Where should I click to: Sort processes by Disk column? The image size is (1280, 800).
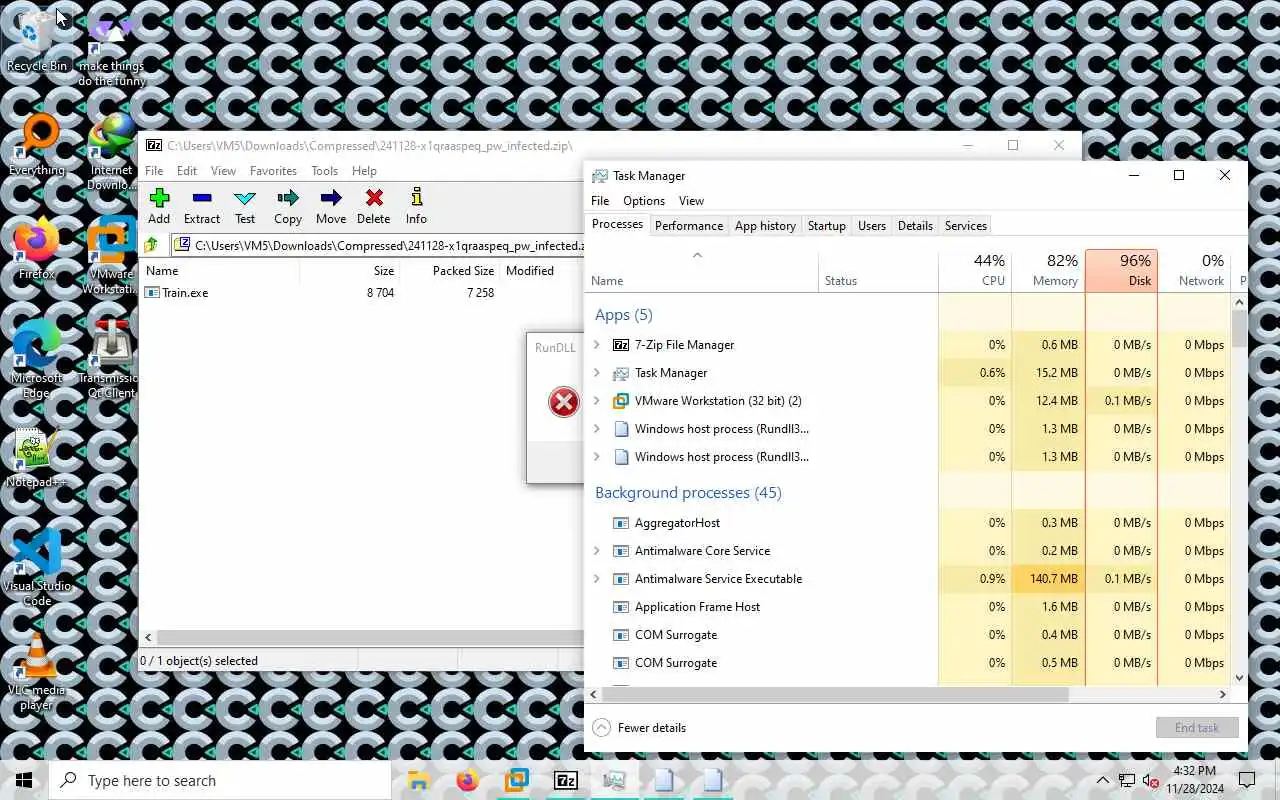1121,270
